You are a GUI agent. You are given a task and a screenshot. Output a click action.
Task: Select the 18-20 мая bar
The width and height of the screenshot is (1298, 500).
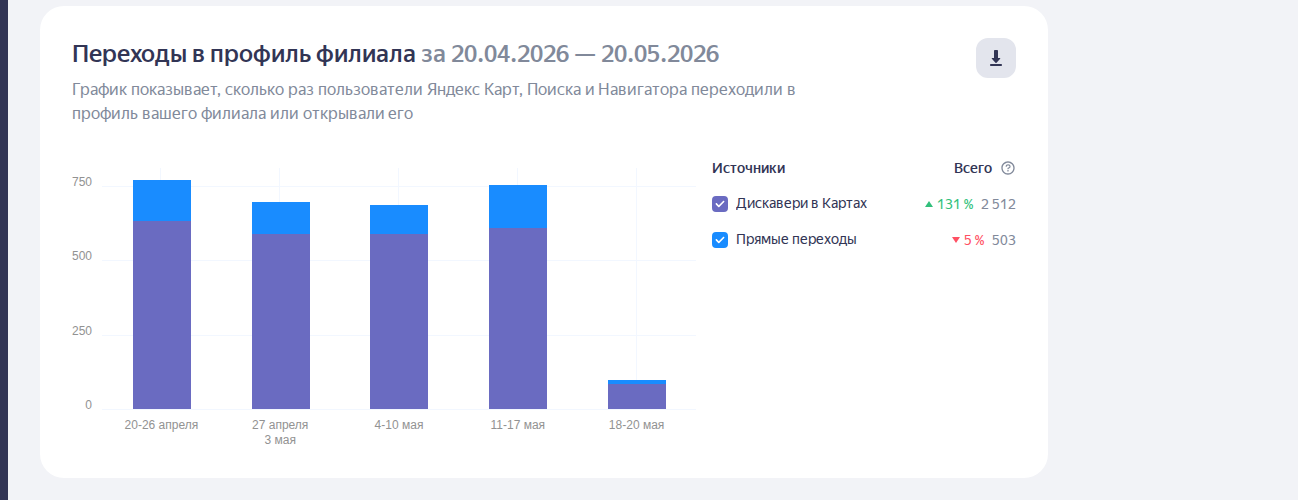point(637,395)
